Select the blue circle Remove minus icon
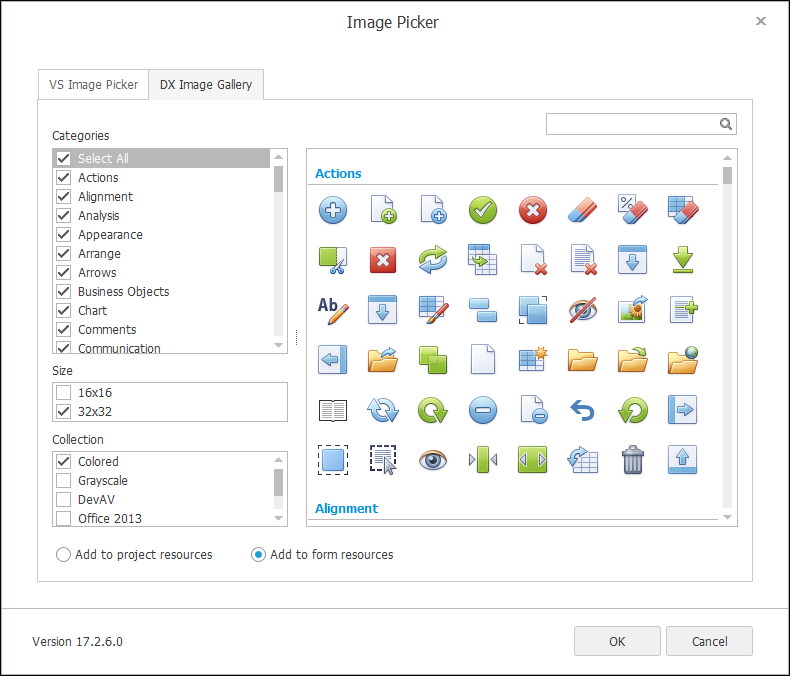 click(x=483, y=410)
